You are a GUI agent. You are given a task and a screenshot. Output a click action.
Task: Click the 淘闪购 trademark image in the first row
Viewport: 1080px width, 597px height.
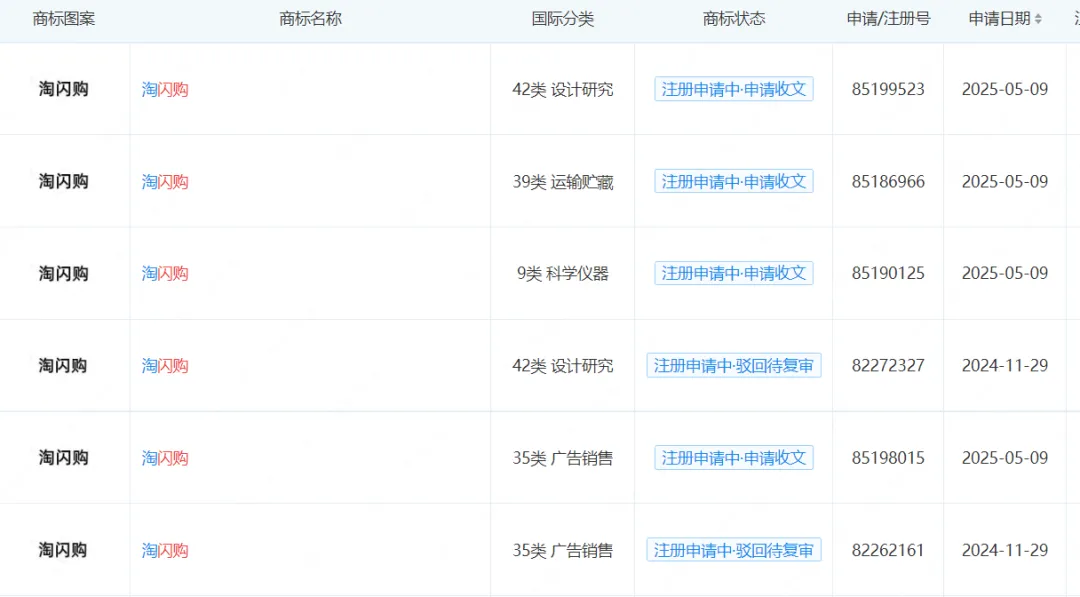pos(64,89)
